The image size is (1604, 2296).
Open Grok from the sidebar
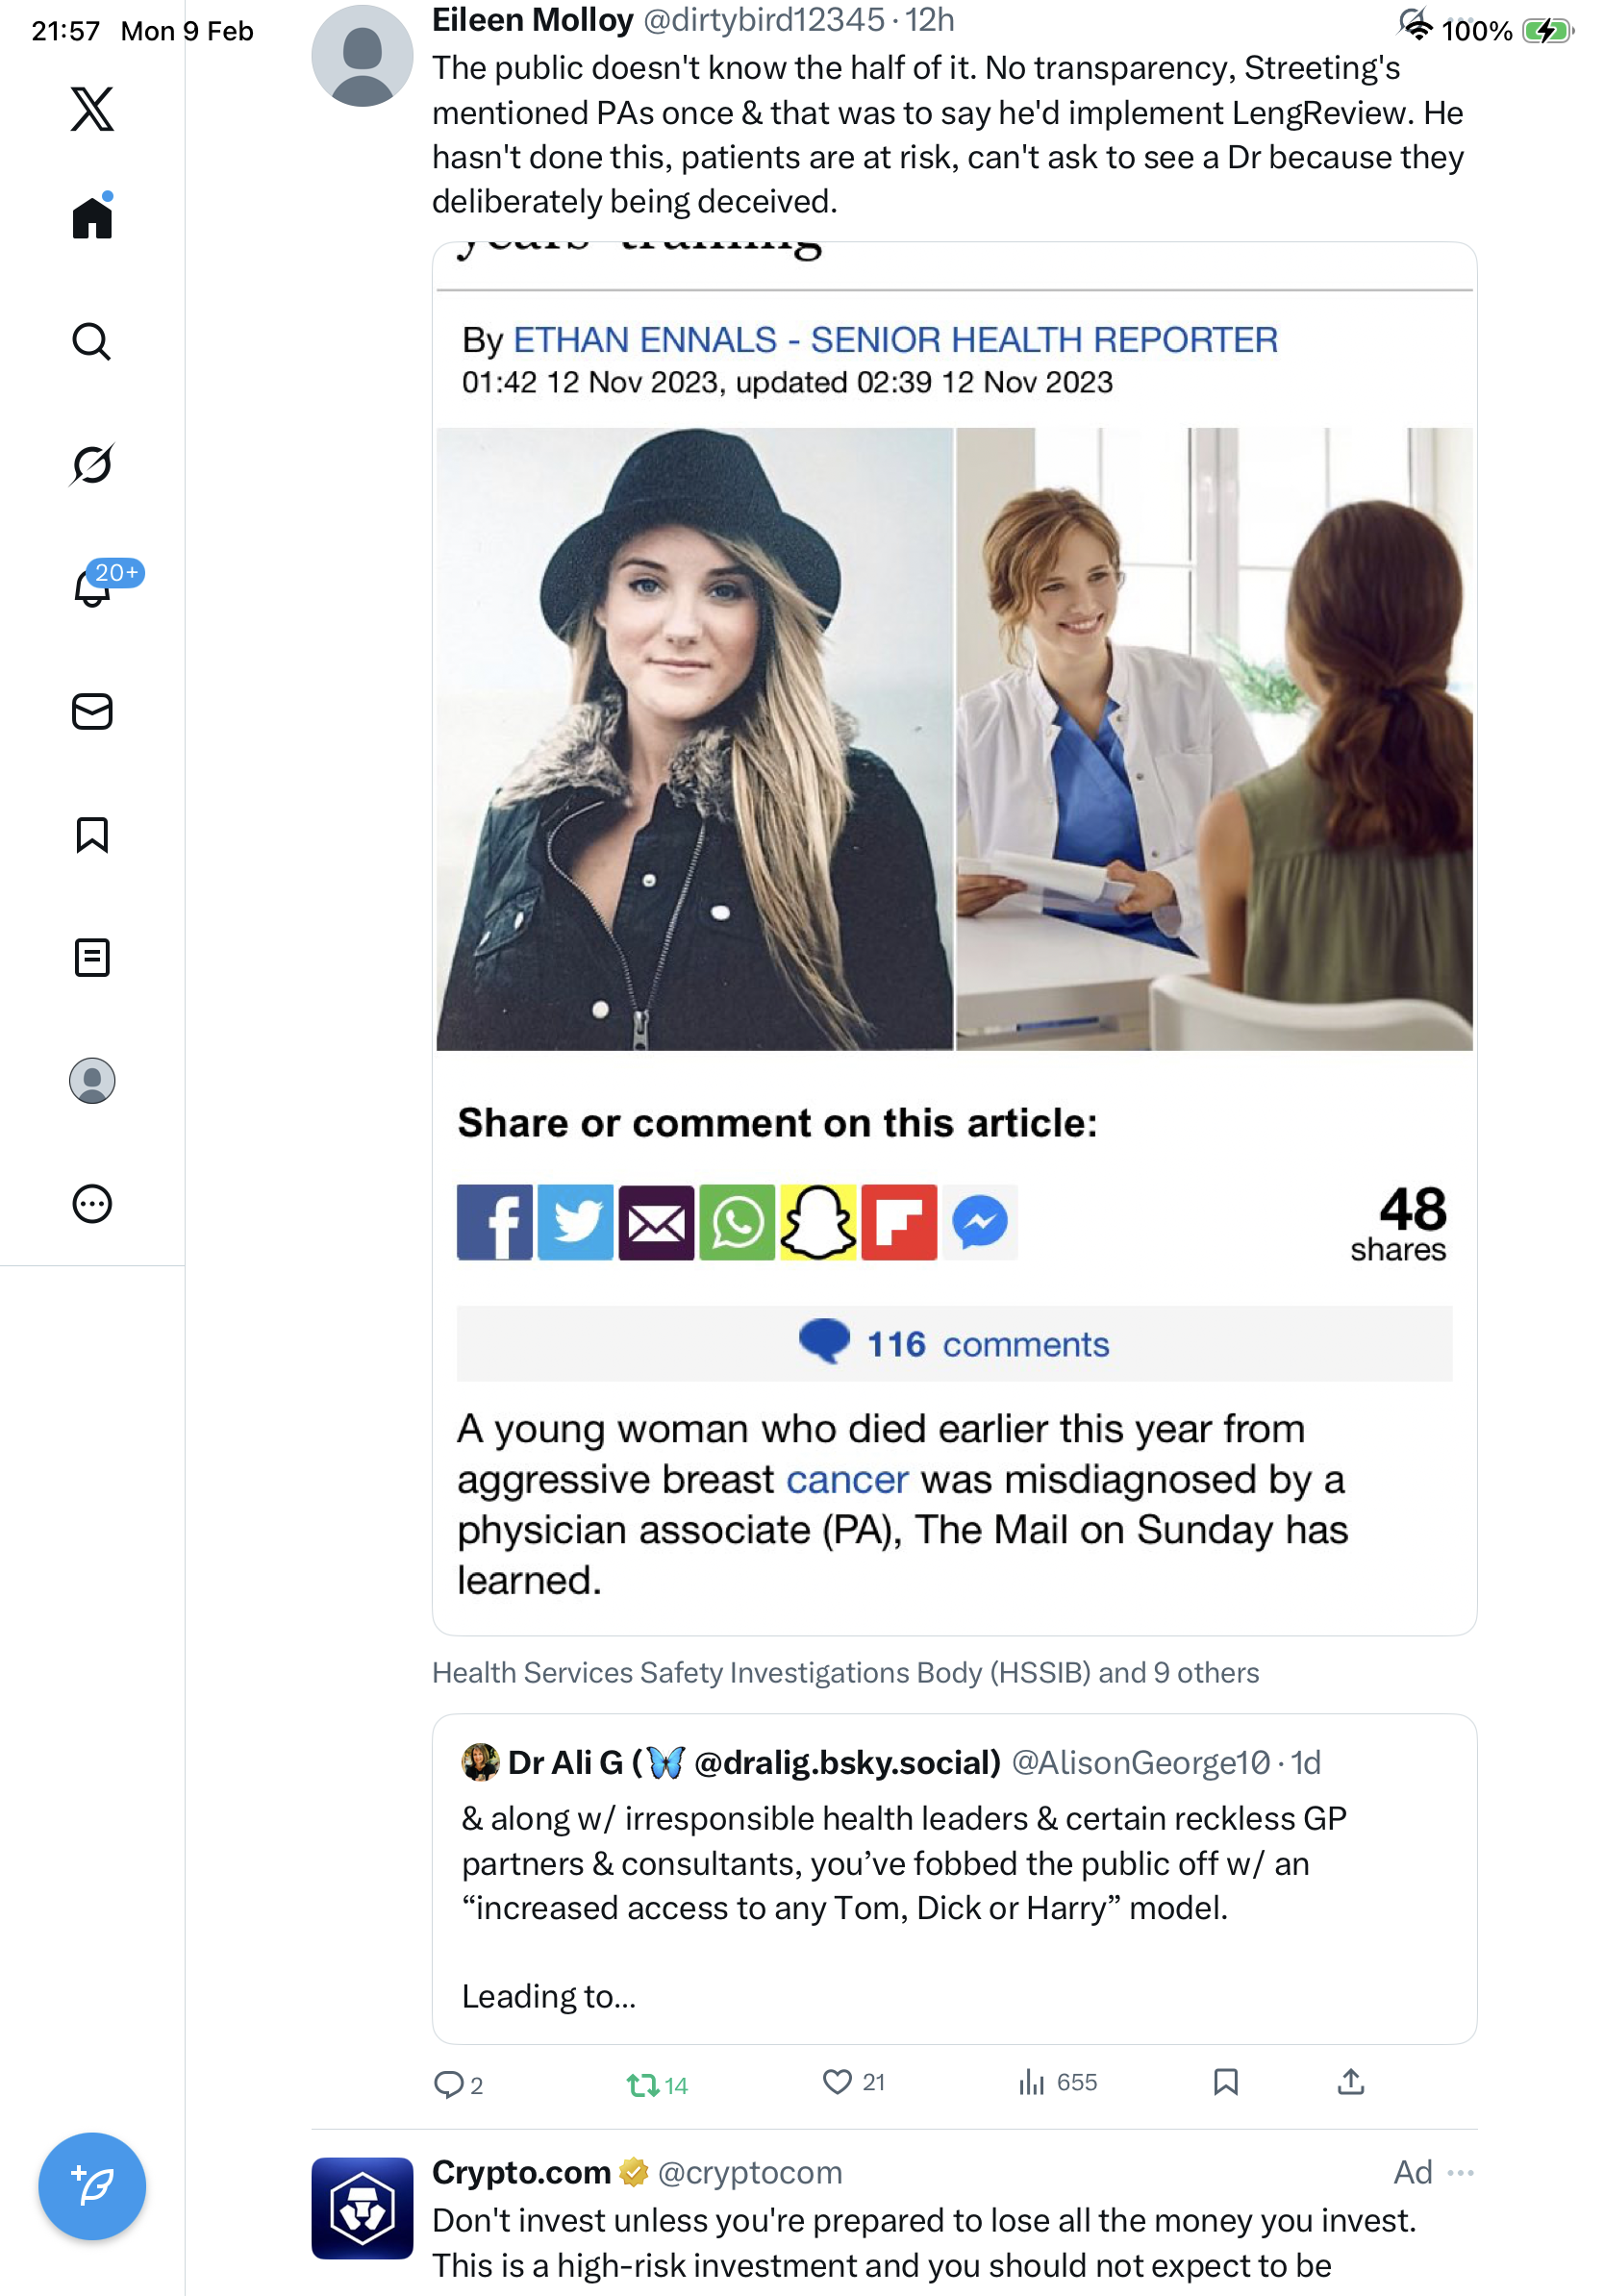pos(92,464)
